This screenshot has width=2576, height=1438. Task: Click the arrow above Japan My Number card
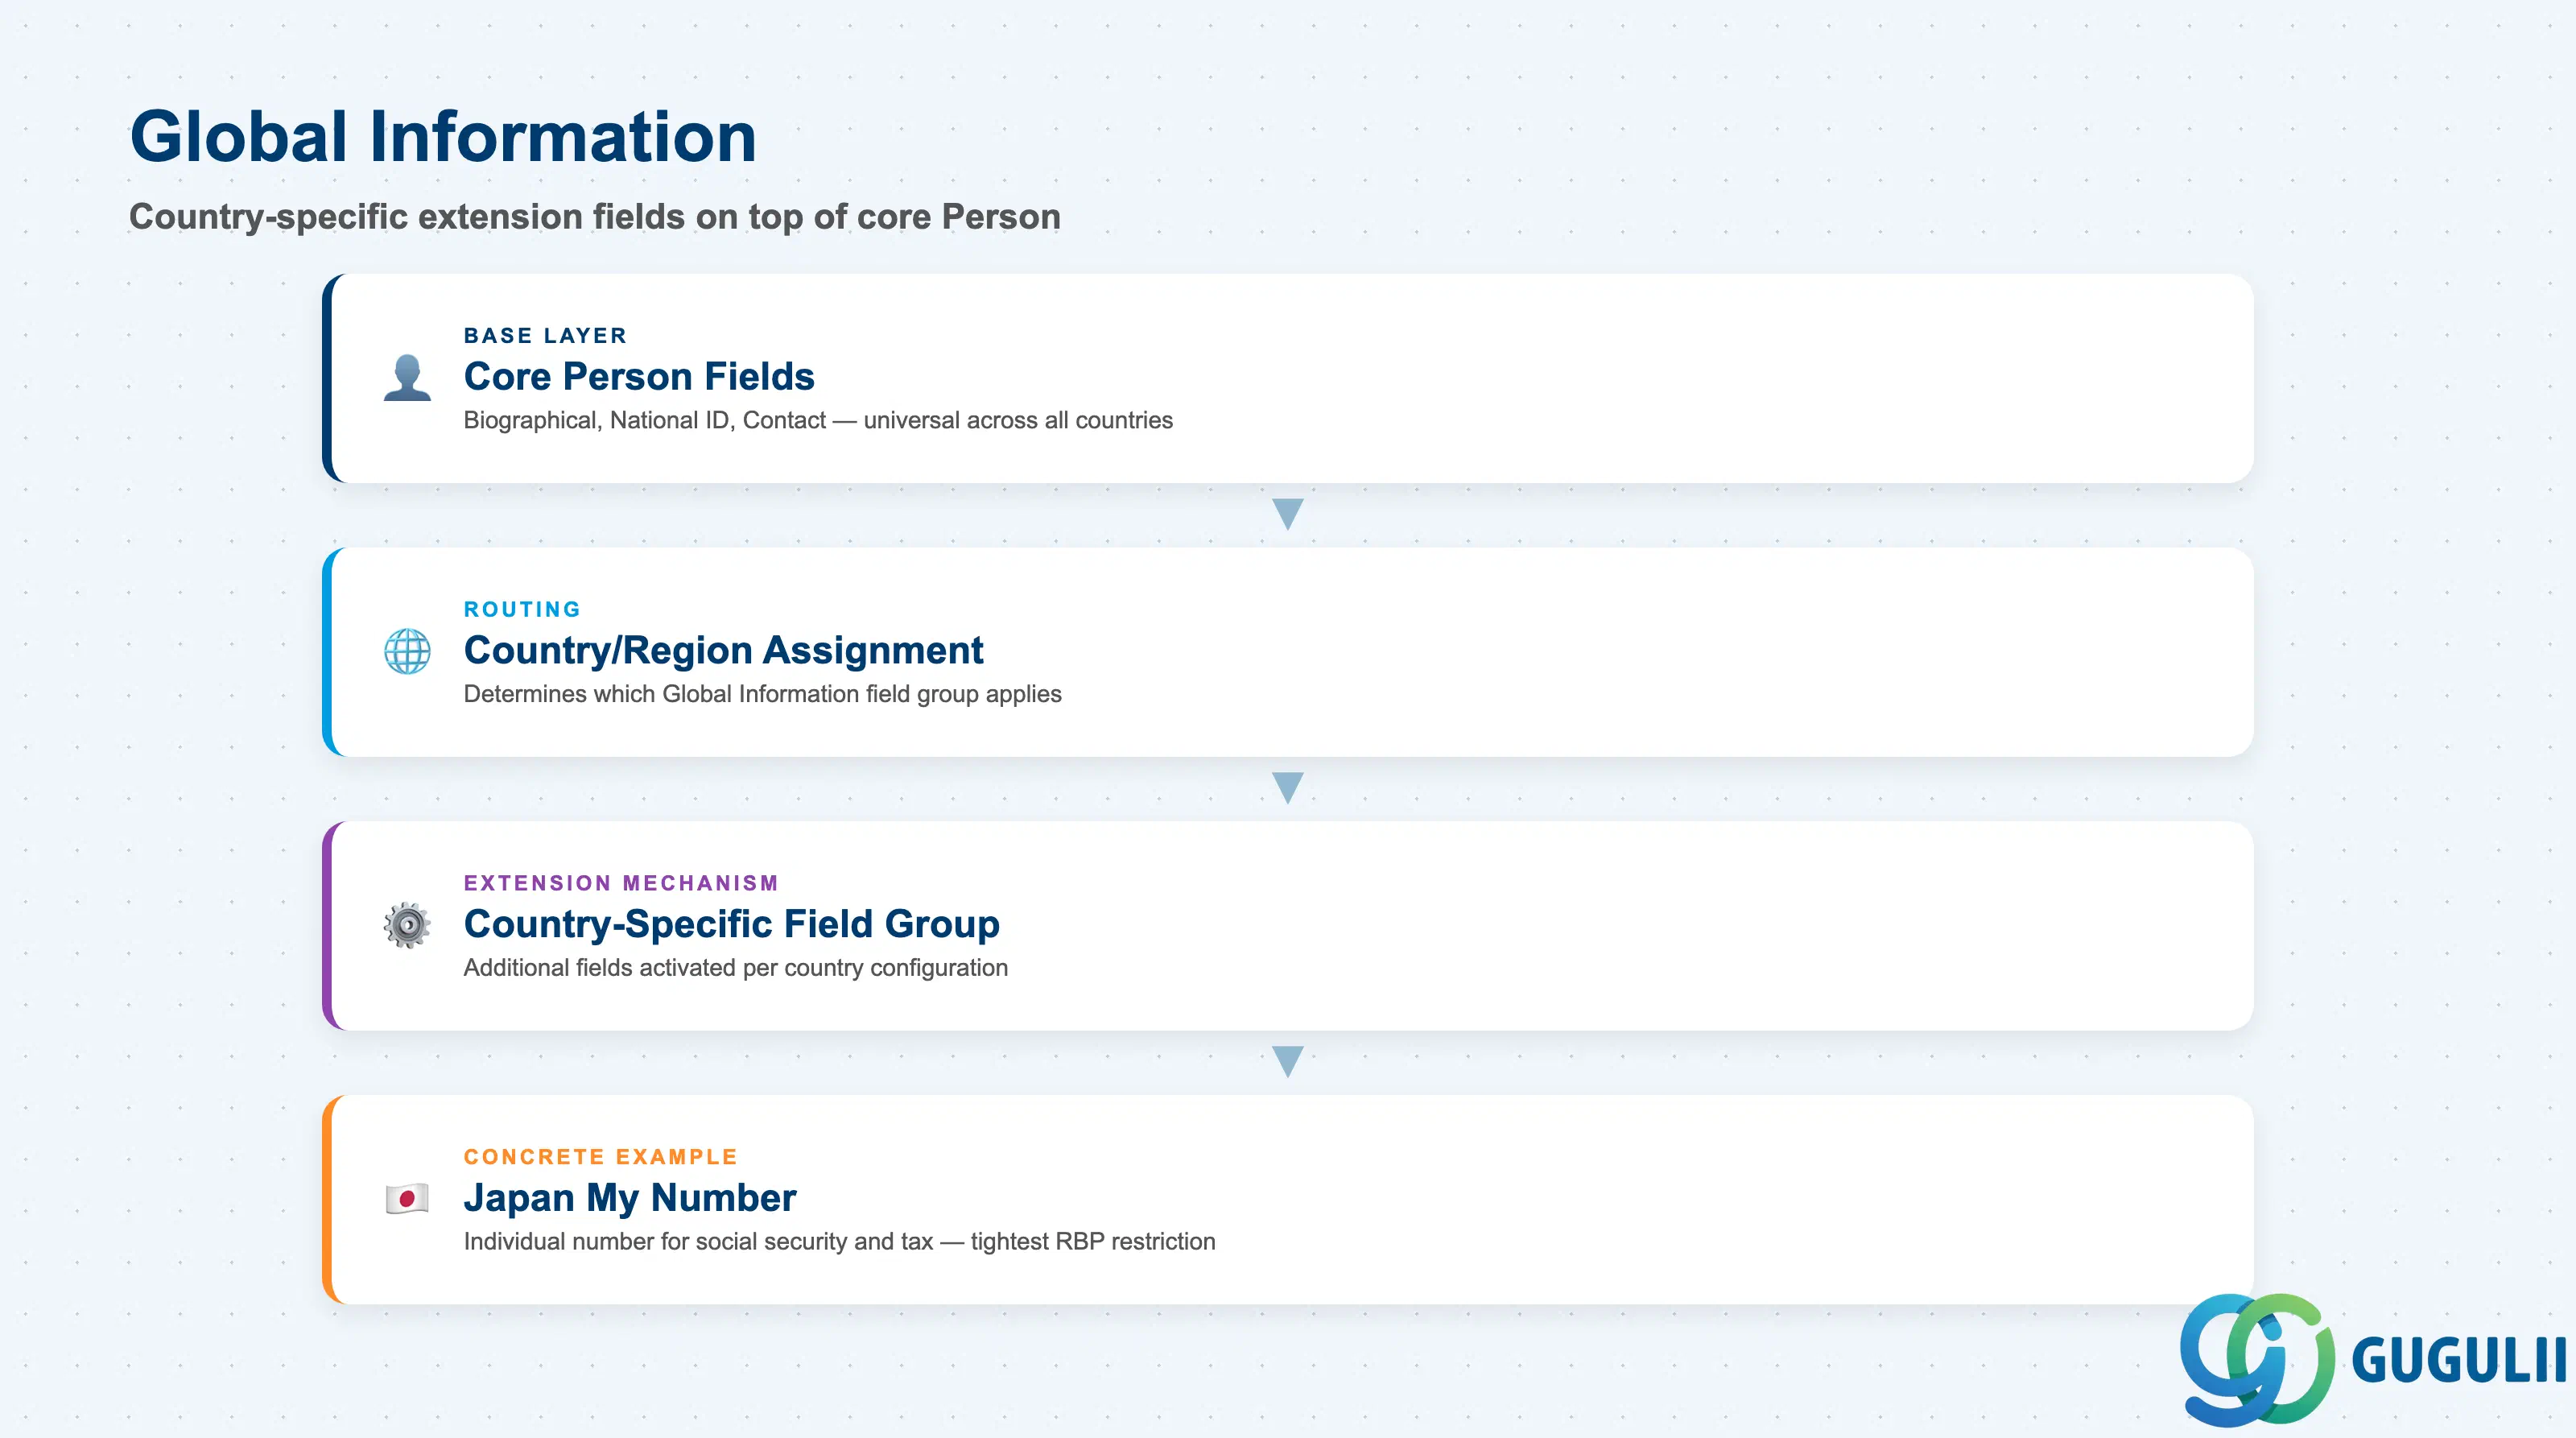1288,1061
